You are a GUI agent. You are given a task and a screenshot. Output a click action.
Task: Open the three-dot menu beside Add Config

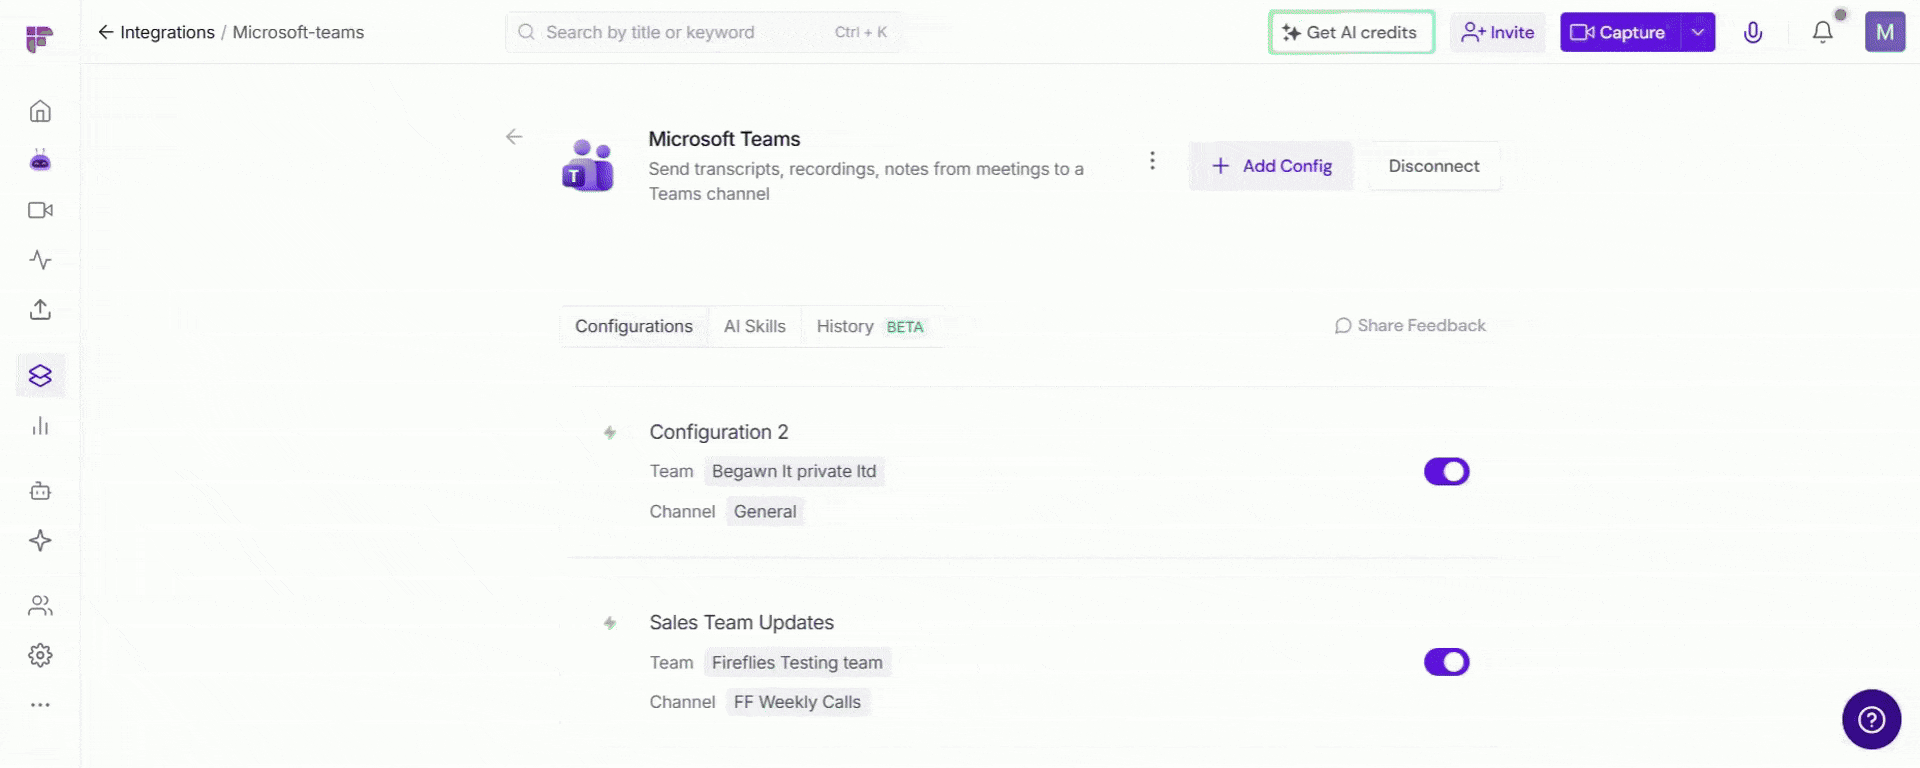[1152, 161]
